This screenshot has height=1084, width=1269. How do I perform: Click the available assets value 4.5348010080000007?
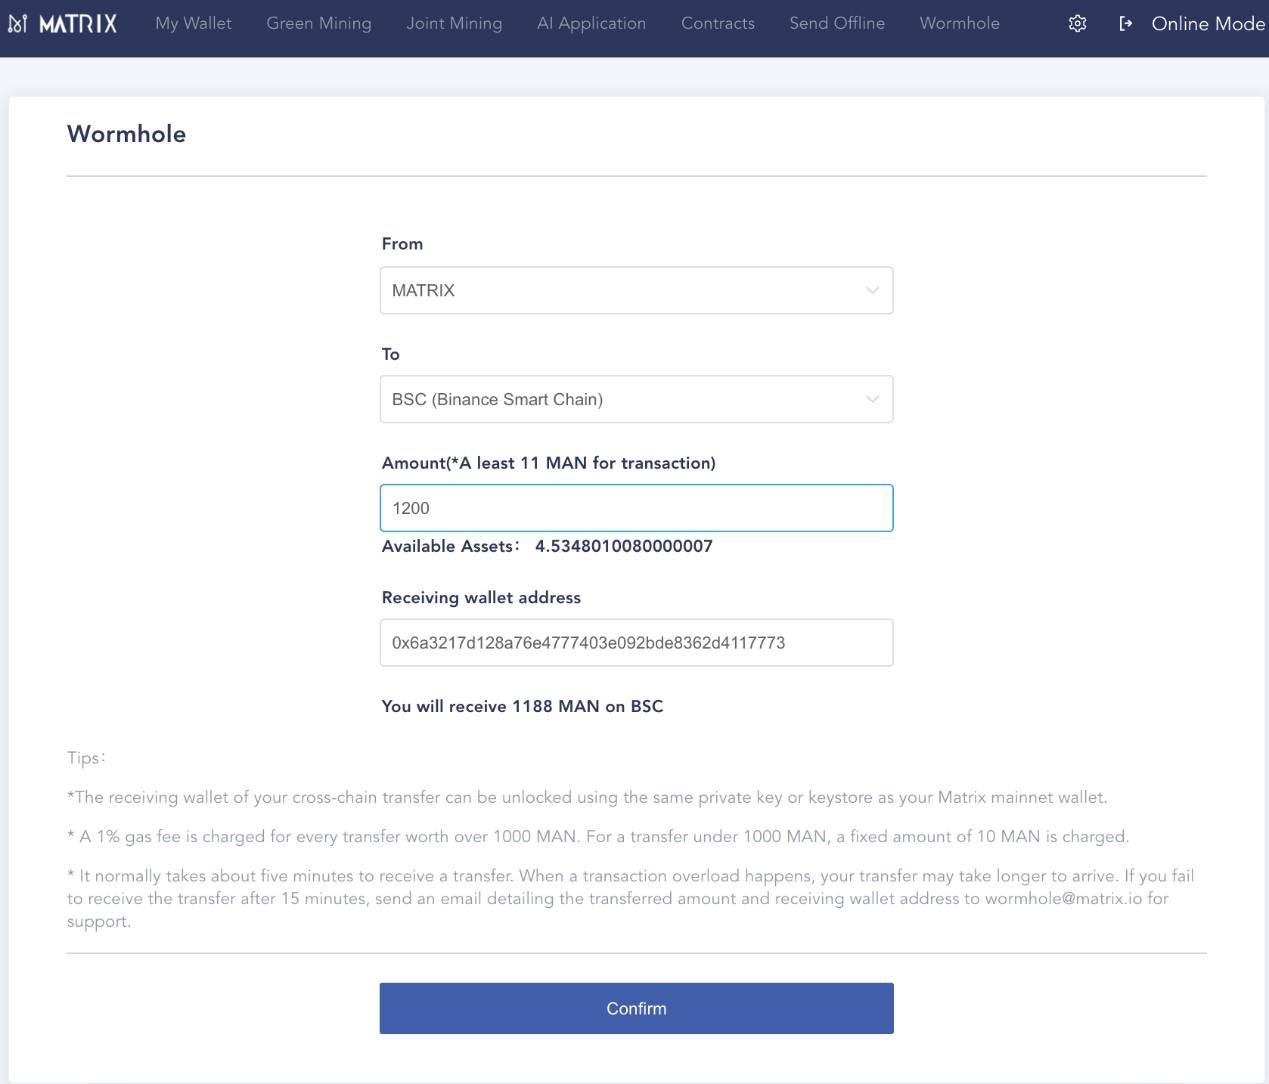tap(624, 546)
